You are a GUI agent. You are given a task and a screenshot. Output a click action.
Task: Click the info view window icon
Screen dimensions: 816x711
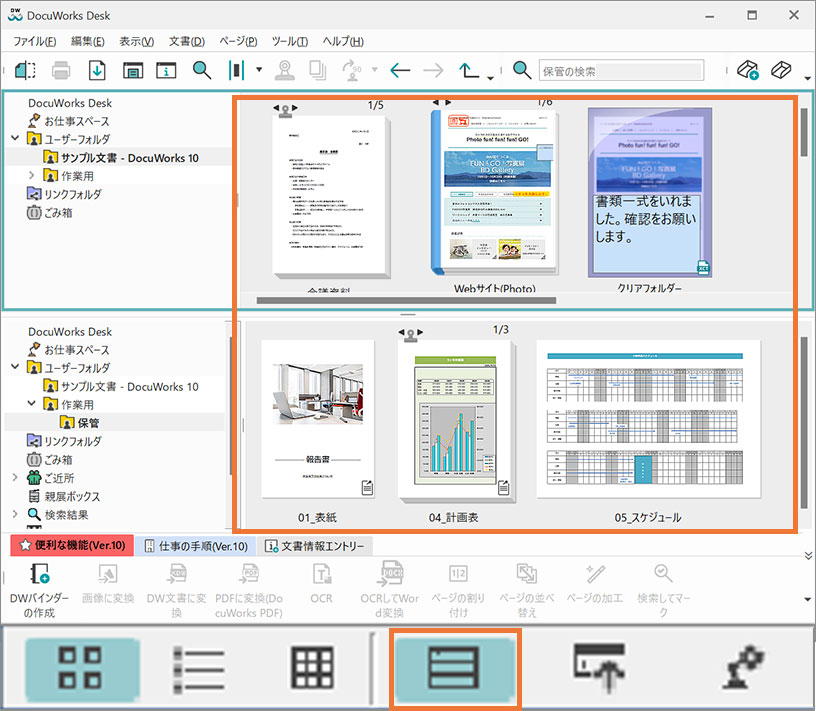click(x=133, y=70)
